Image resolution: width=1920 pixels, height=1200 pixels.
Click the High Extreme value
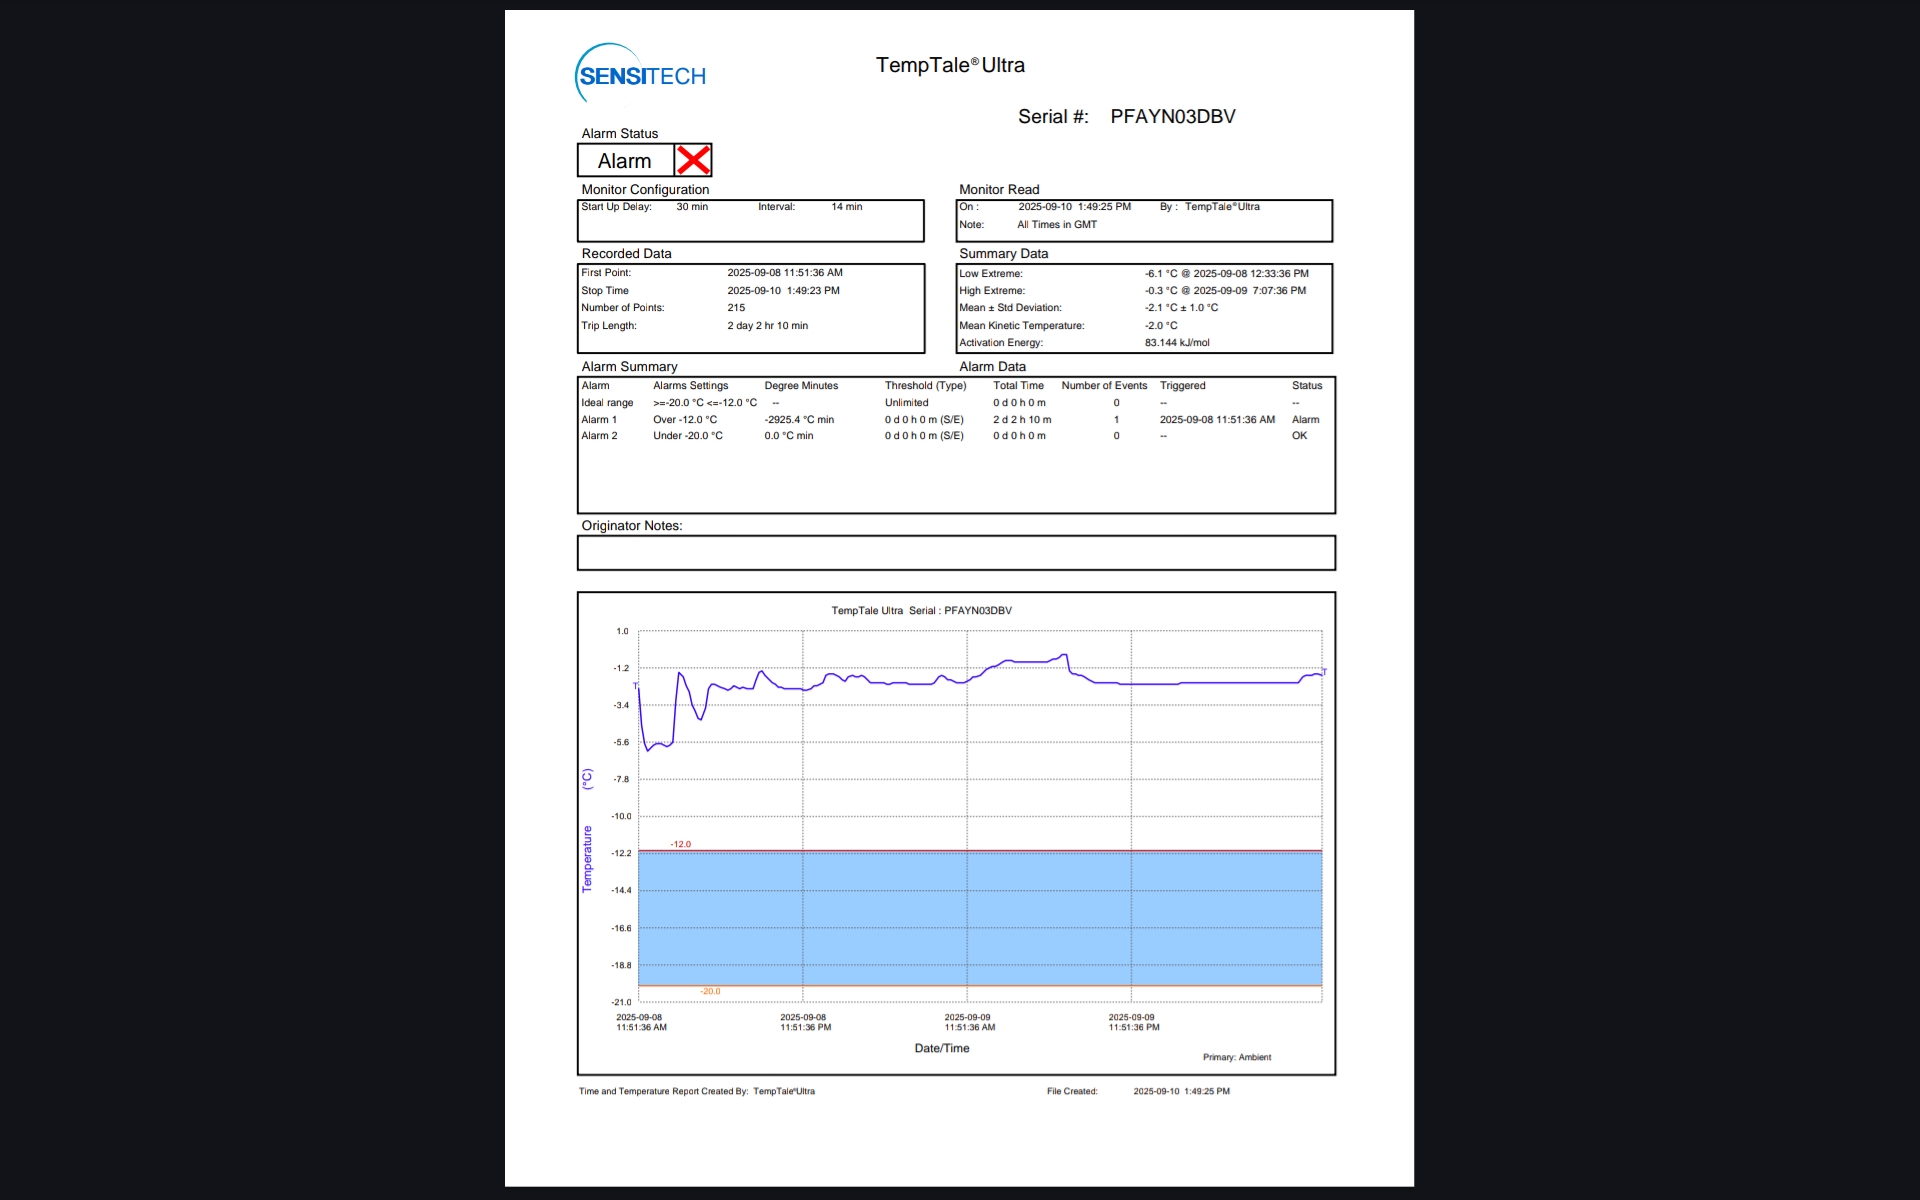[x=1225, y=291]
